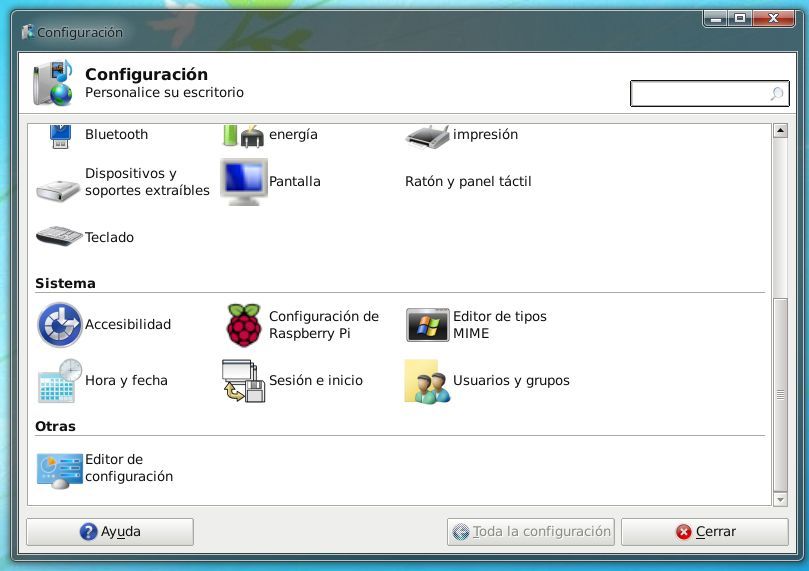Open the Usuarios y grupos icon
The height and width of the screenshot is (571, 809).
pos(428,381)
